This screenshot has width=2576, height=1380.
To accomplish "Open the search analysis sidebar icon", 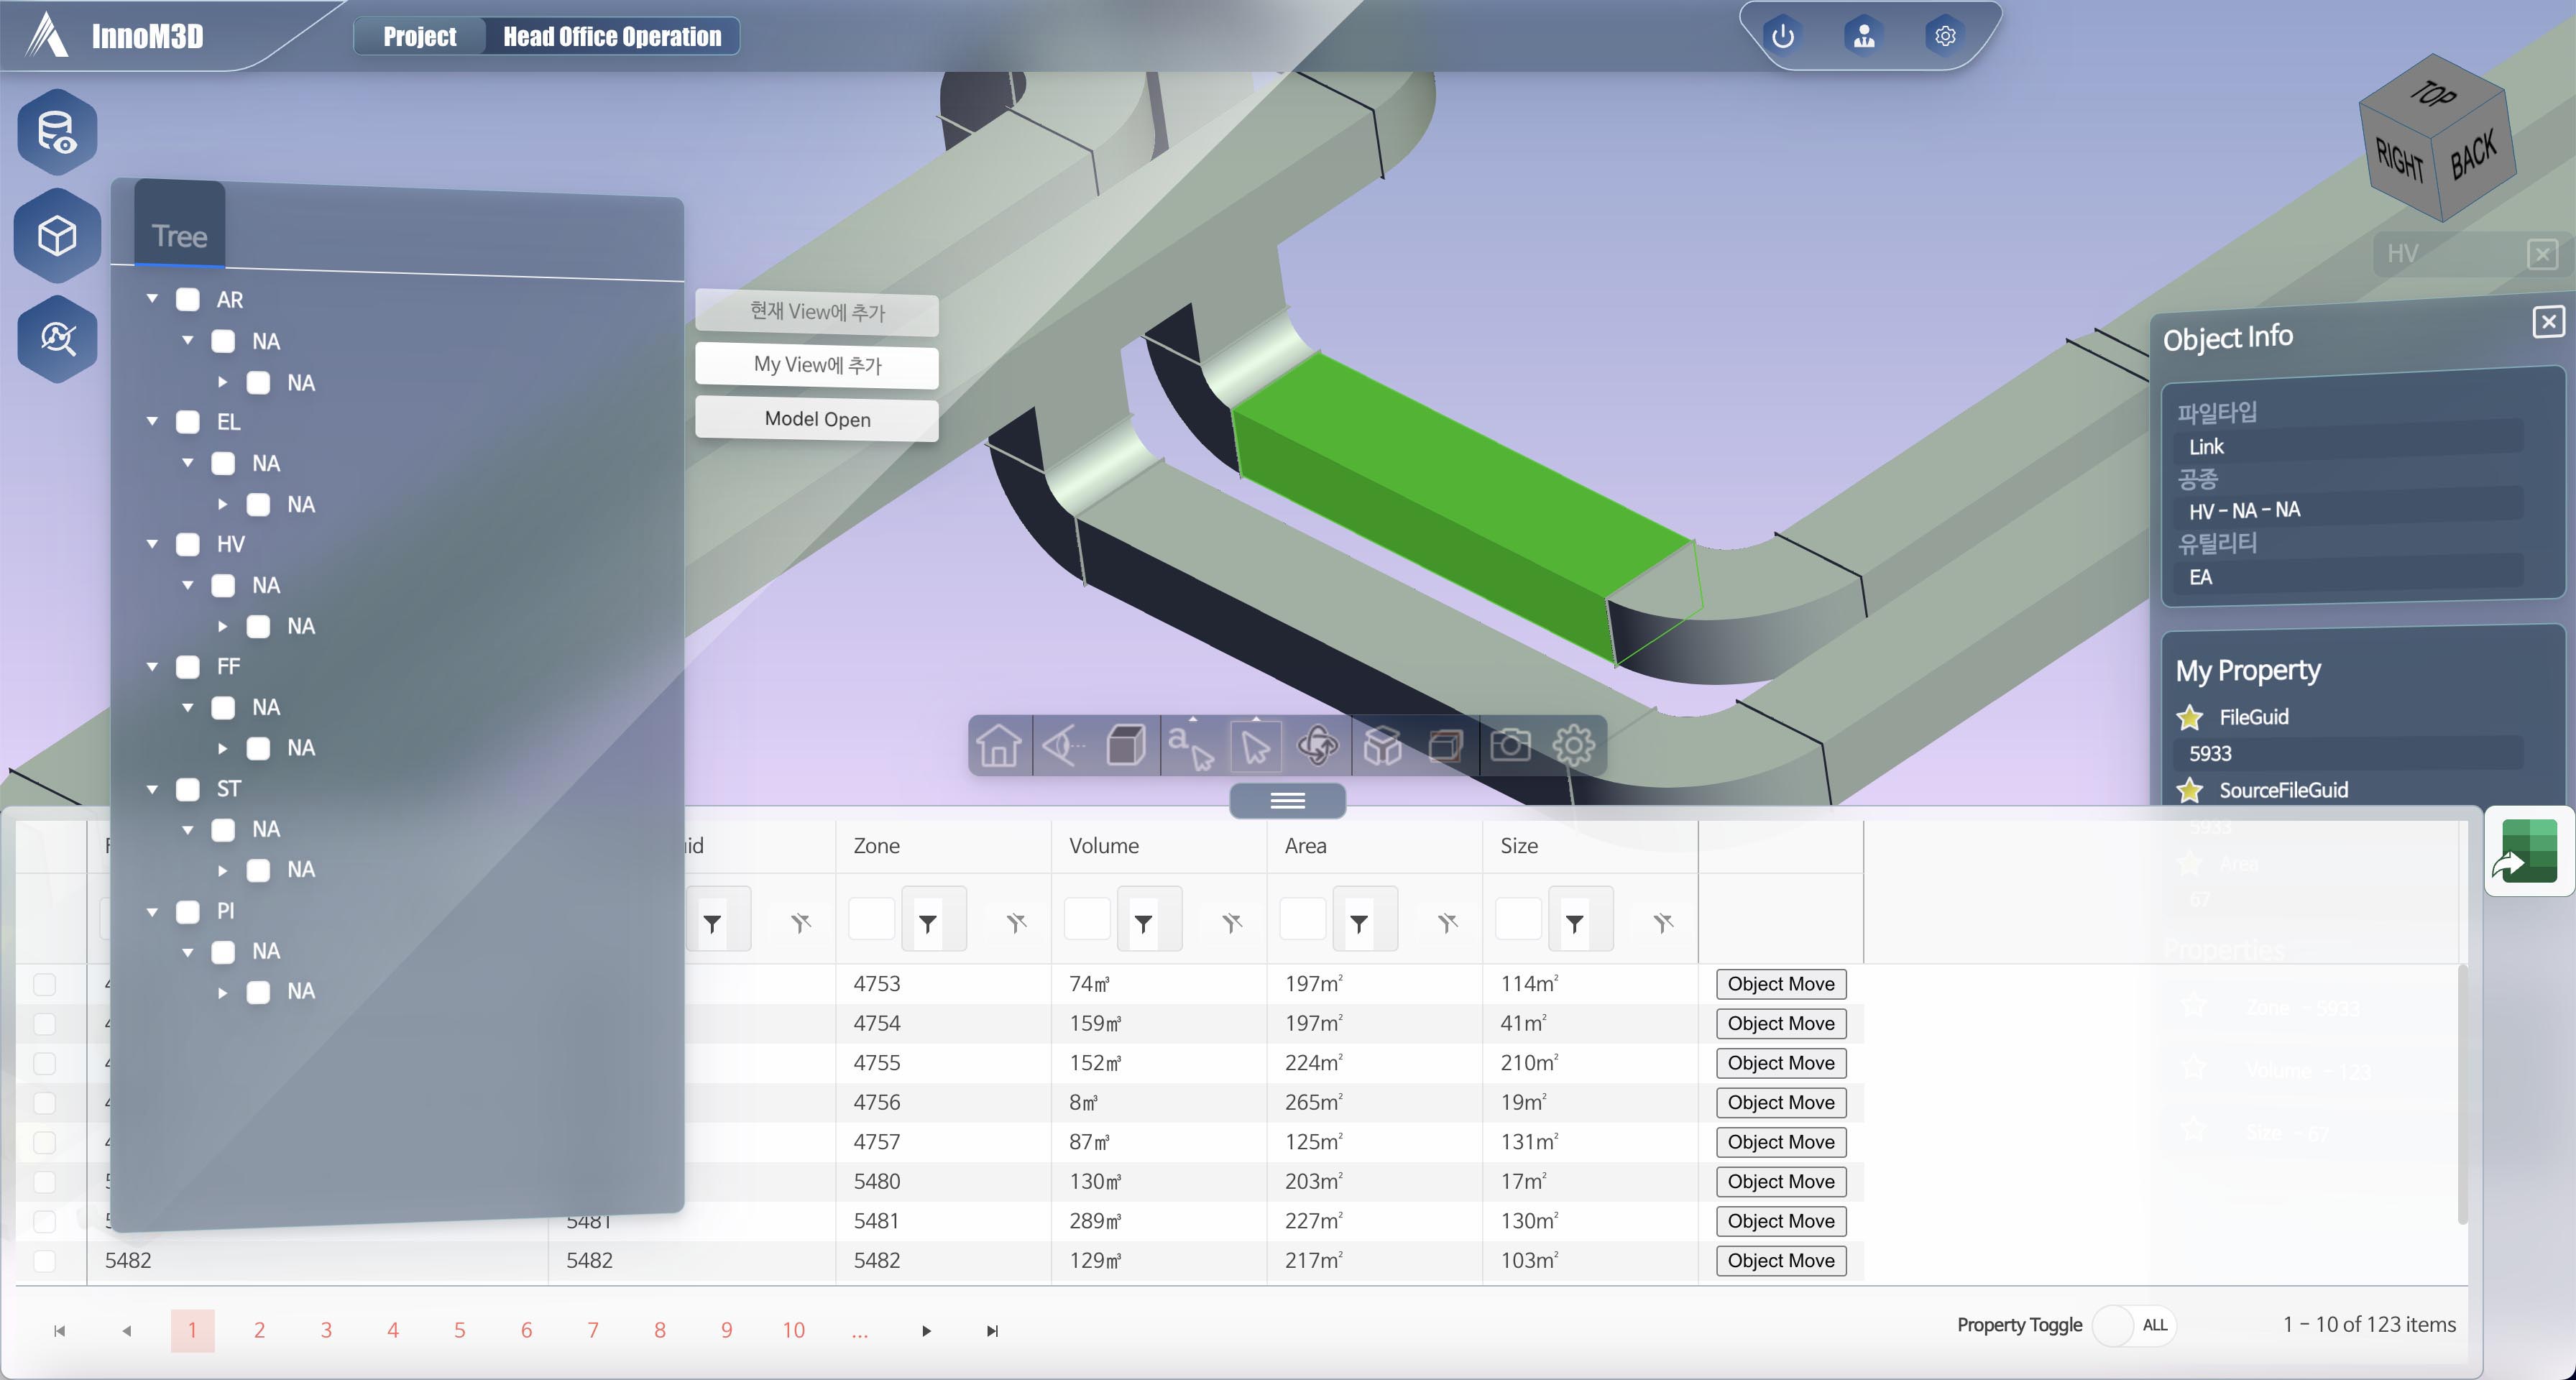I will [x=57, y=339].
